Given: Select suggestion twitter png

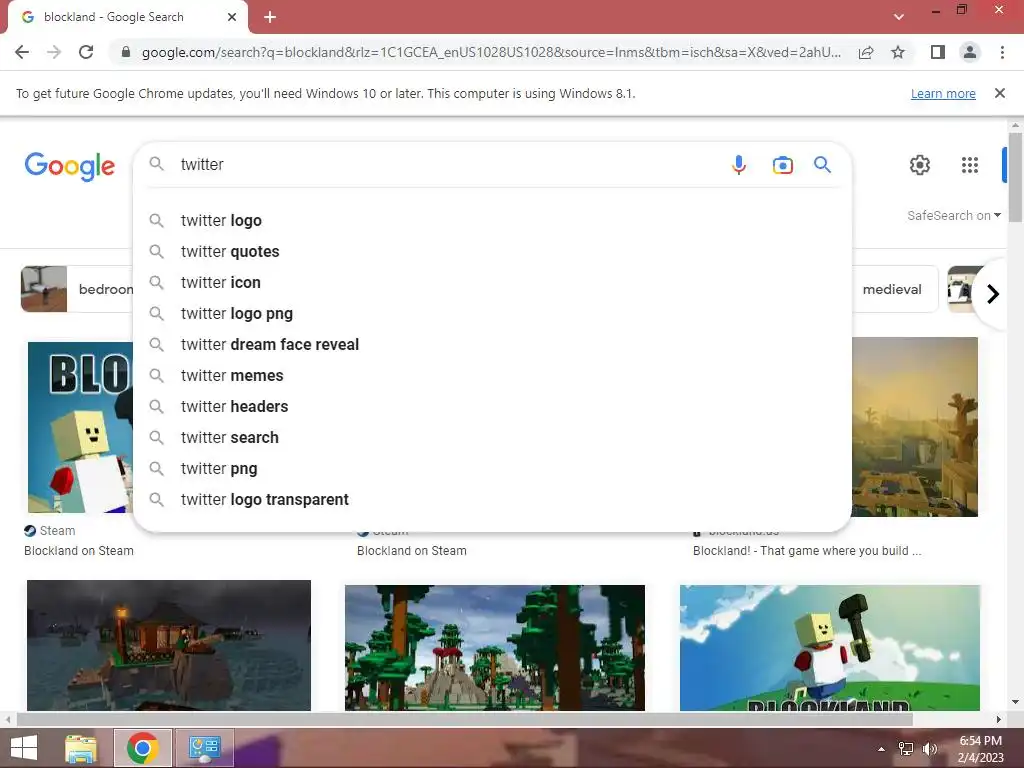Looking at the screenshot, I should [492, 469].
